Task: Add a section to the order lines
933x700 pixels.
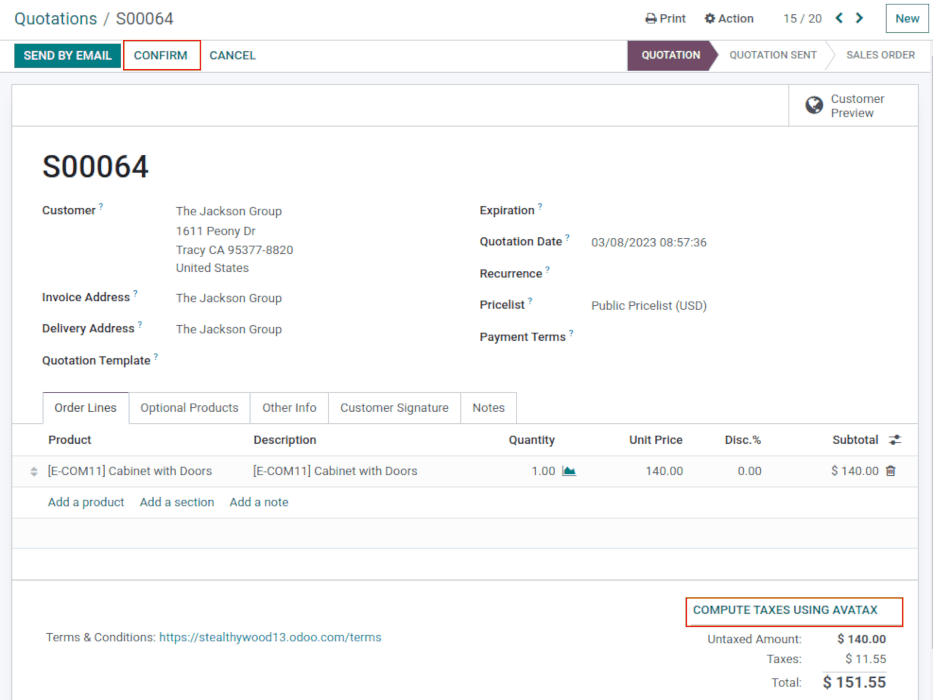Action: 176,502
